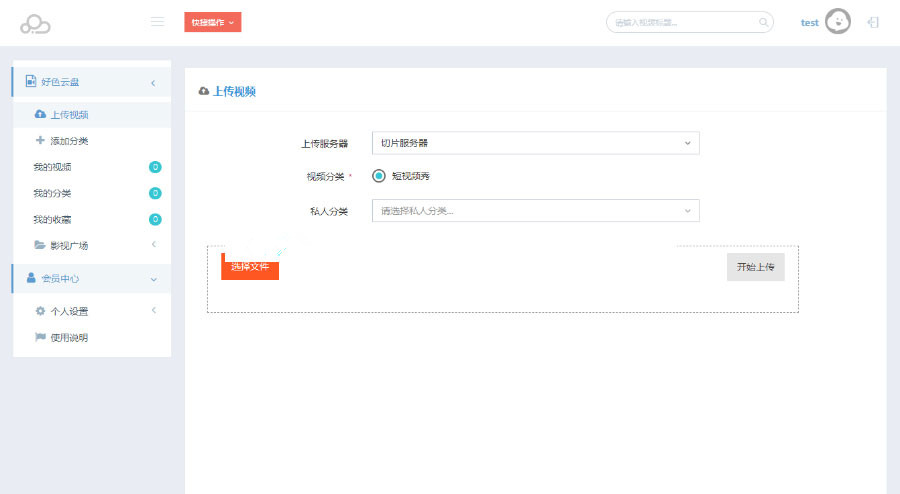Click the 我的视频 count badge
Image resolution: width=900 pixels, height=494 pixels.
(155, 167)
